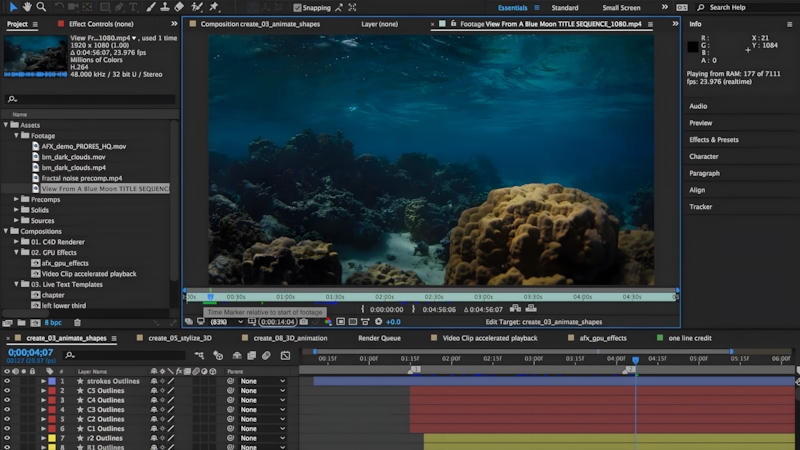800x450 pixels.
Task: Select the Rectangle shape tool
Action: pos(105,7)
